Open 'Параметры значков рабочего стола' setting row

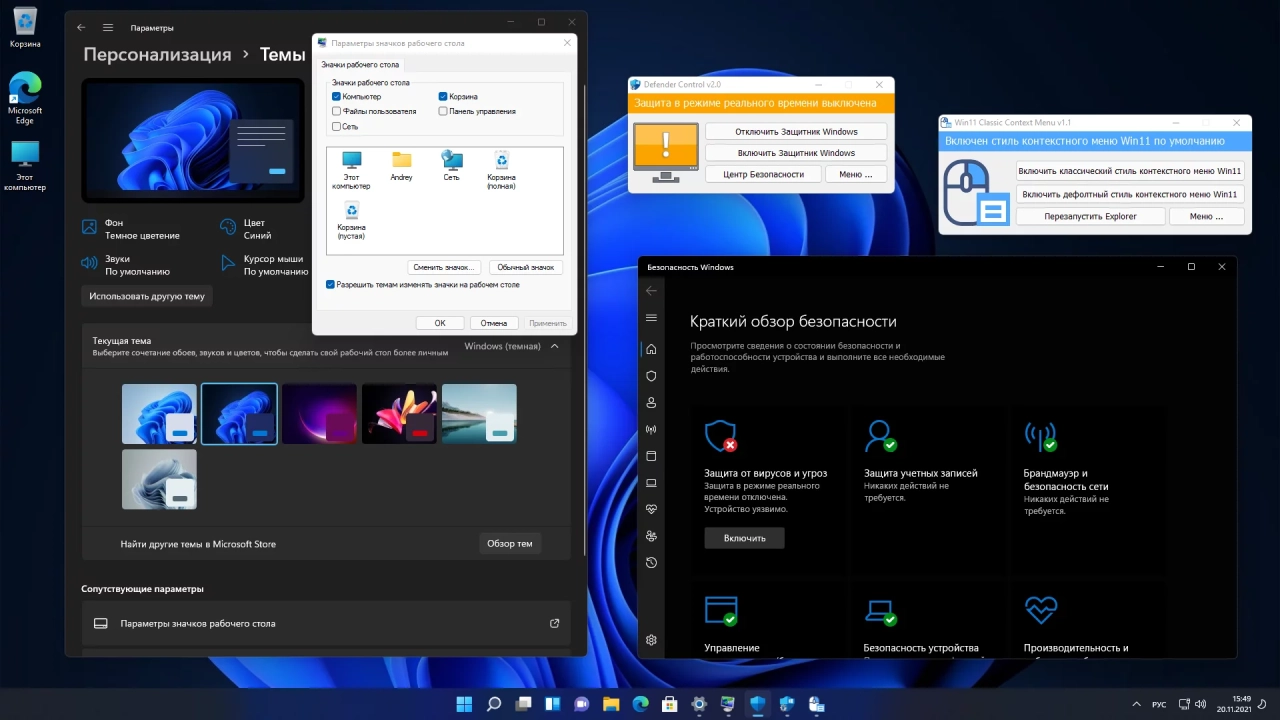326,623
